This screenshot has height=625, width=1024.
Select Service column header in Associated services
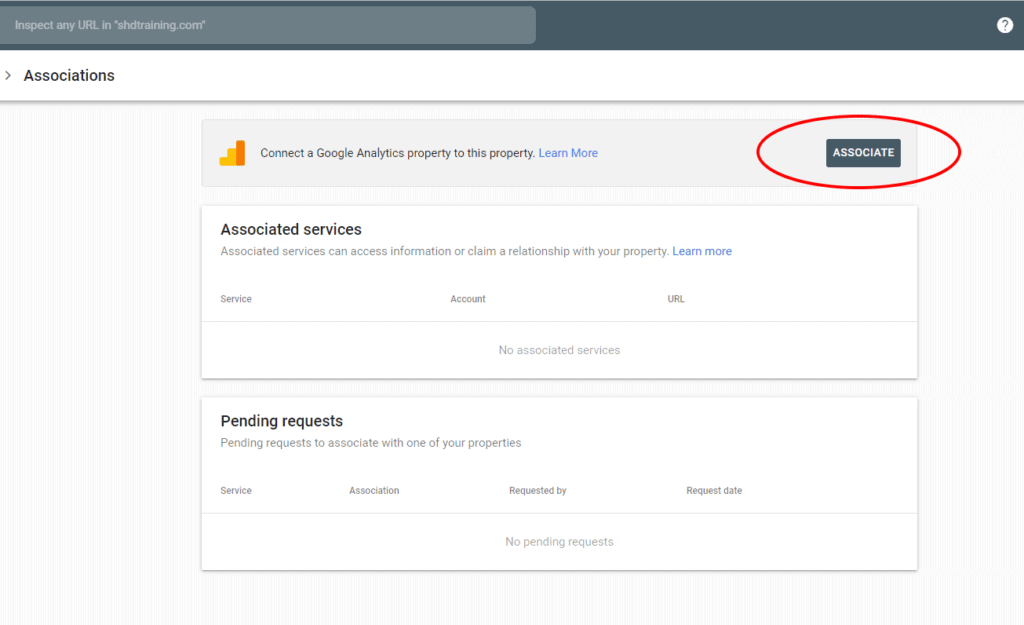click(236, 299)
